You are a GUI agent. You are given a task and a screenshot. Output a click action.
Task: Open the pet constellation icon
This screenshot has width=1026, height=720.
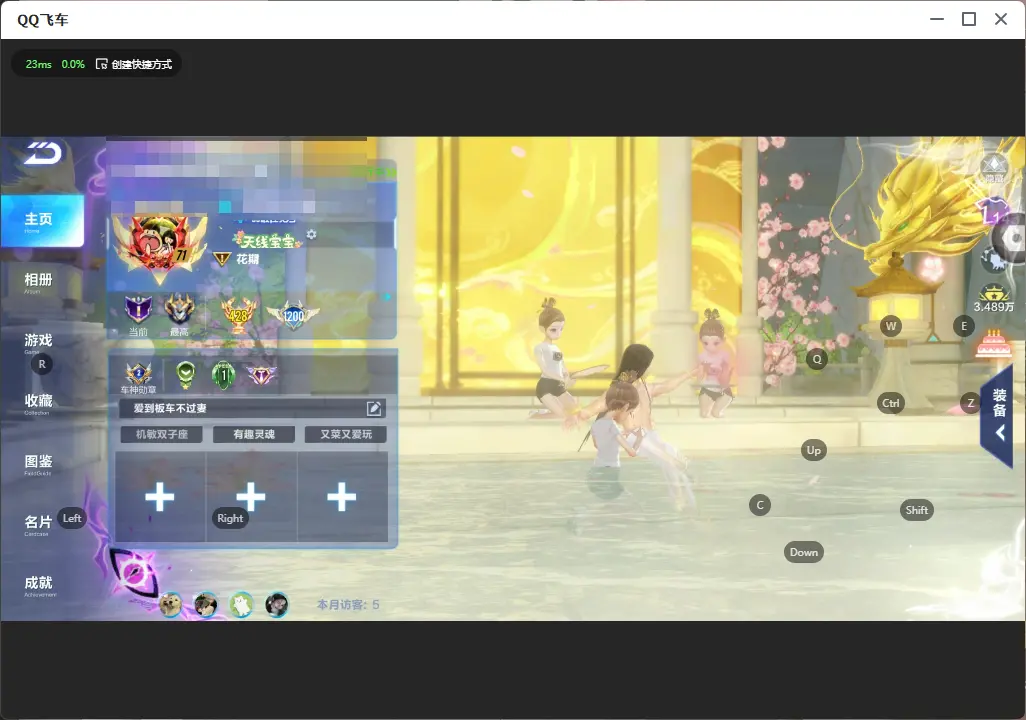pyautogui.click(x=993, y=261)
